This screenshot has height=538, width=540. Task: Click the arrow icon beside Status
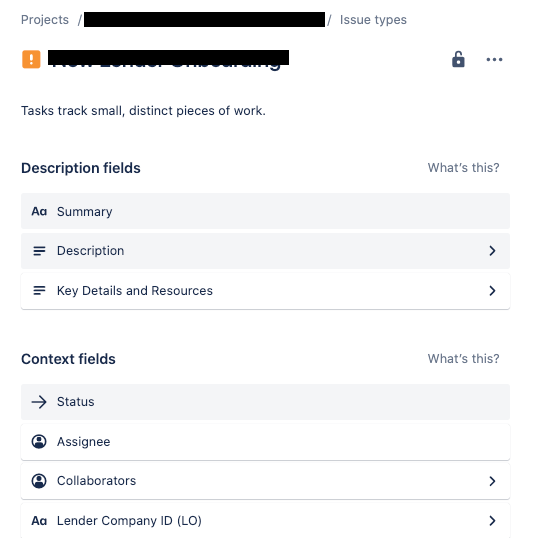point(39,402)
